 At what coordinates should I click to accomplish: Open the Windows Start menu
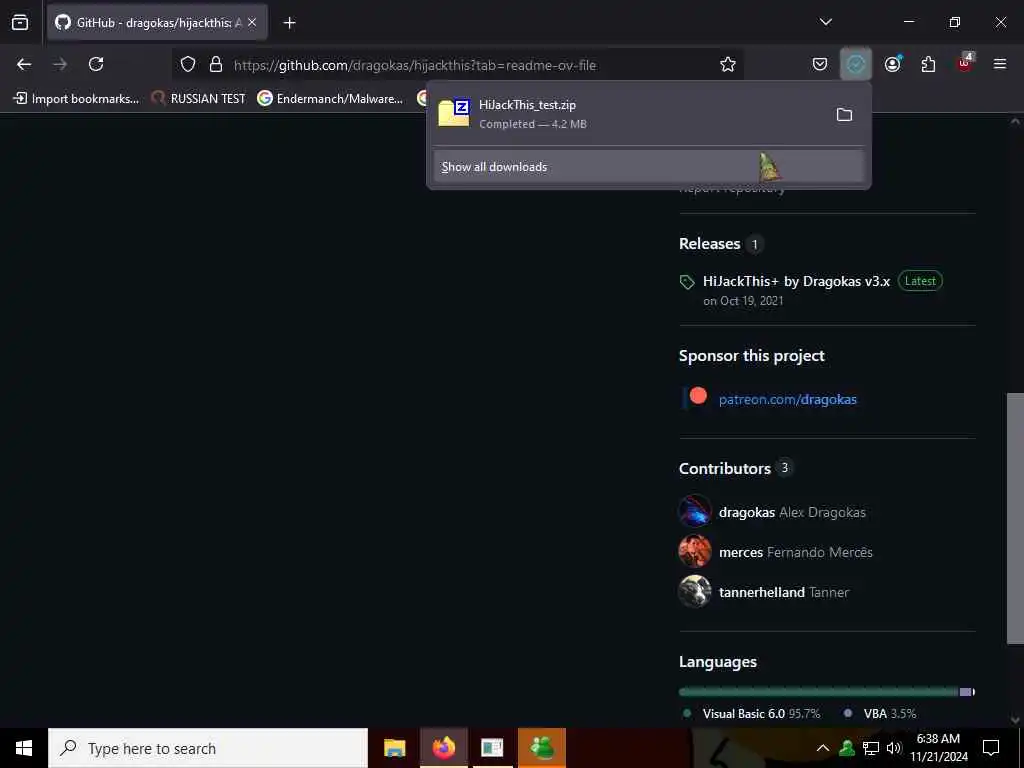[24, 748]
